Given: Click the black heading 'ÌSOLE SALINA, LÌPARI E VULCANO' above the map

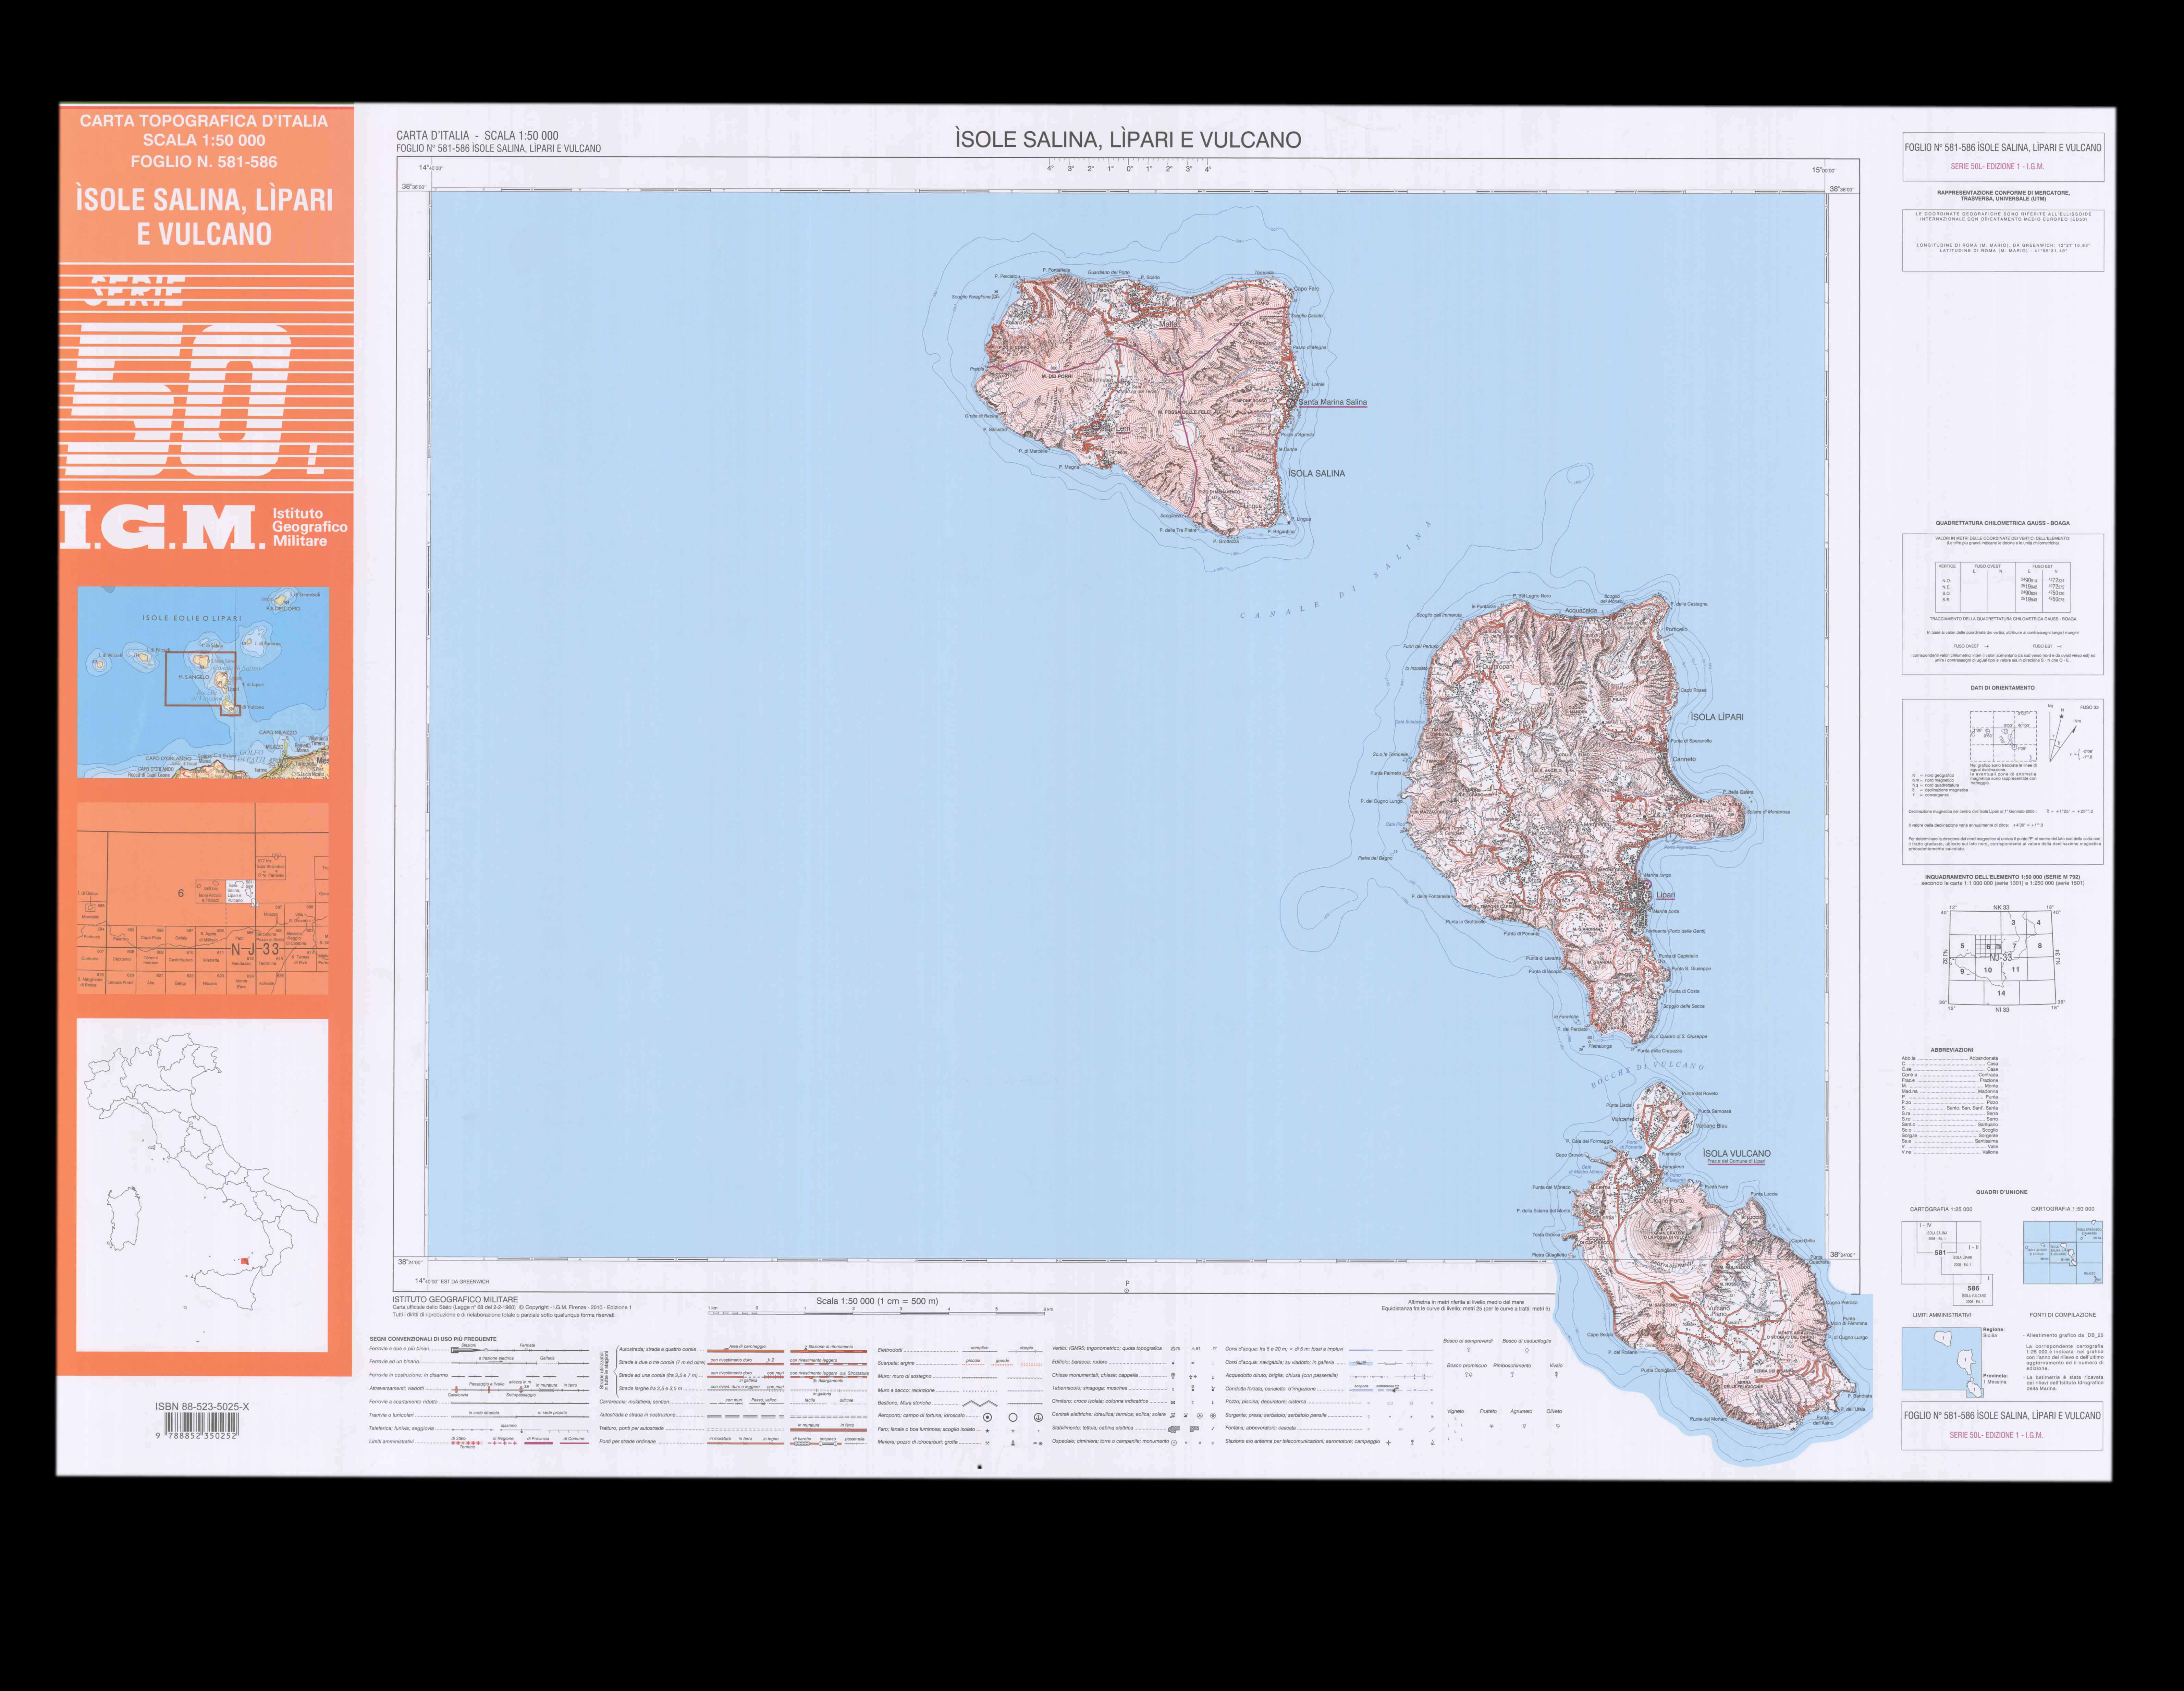Looking at the screenshot, I should (x=1128, y=140).
